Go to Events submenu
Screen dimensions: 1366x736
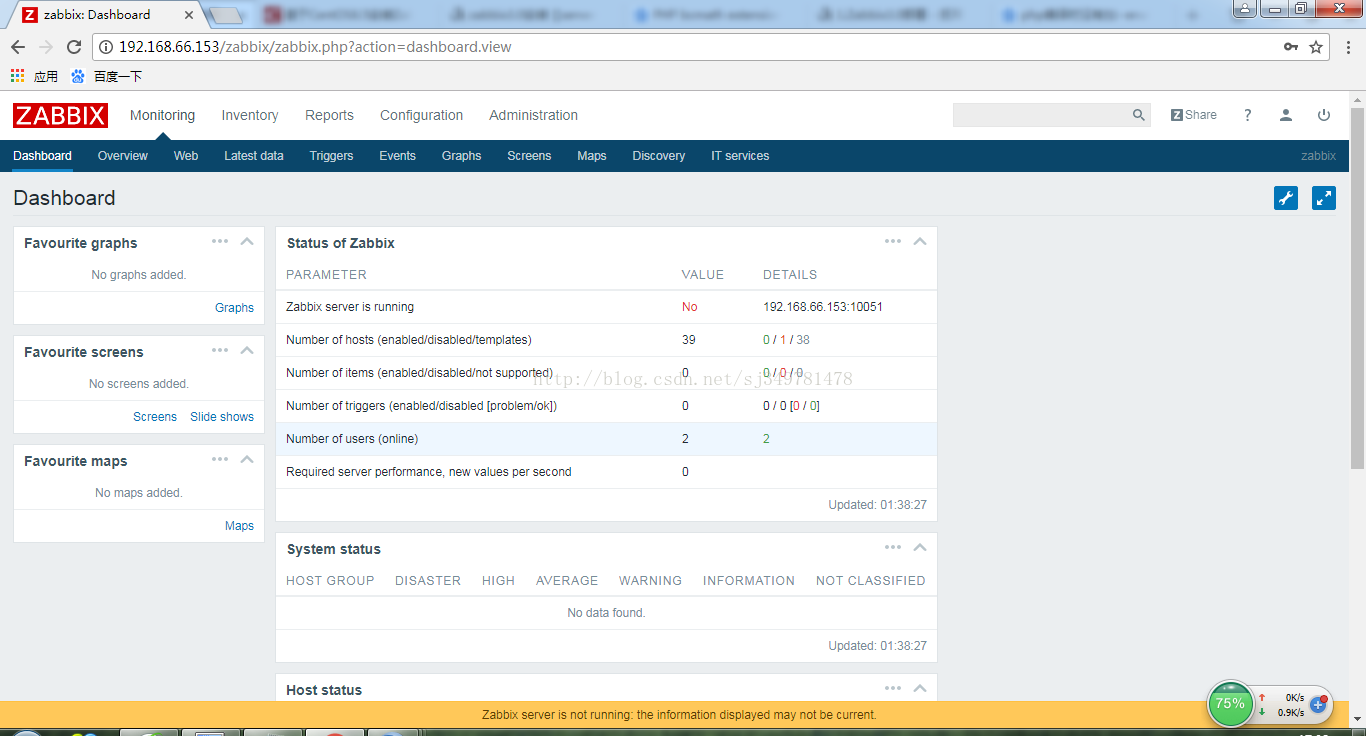click(397, 156)
